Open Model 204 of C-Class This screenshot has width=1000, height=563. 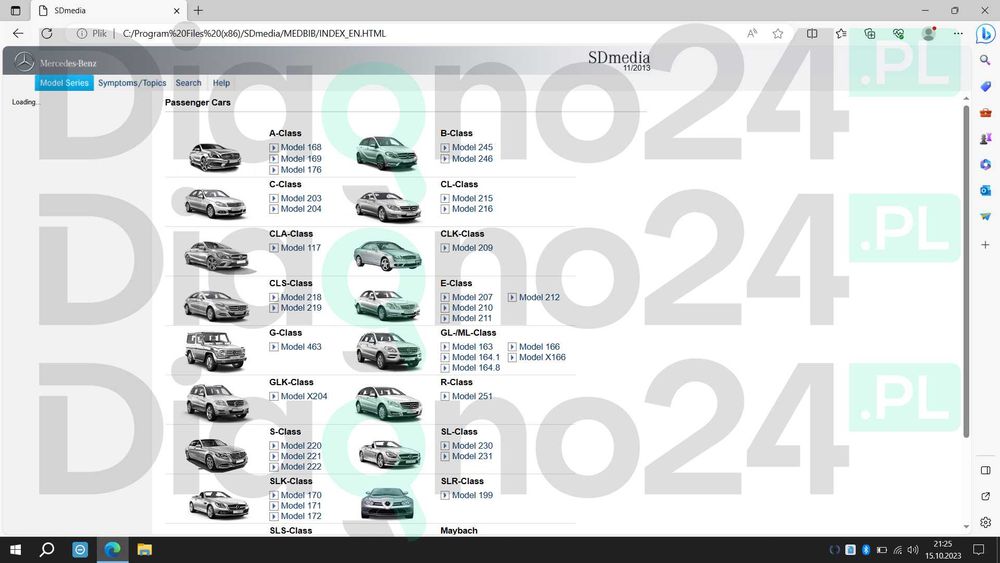click(301, 208)
